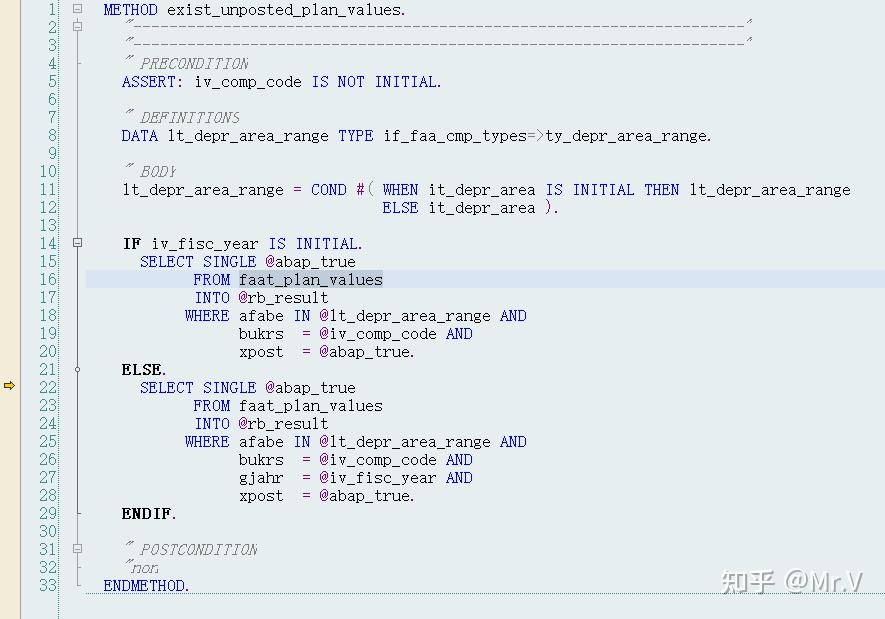Toggle the fold circle next to ELSE line

(x=76, y=369)
